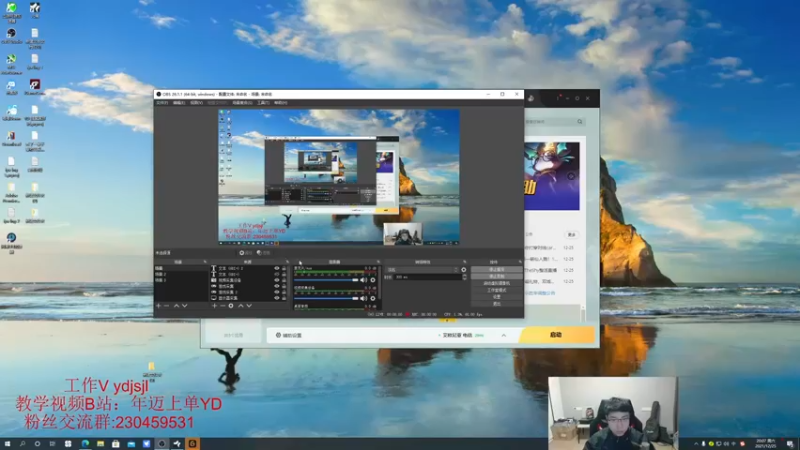Lock the 视频采集设备 source
Viewport: 800px width, 450px height.
pos(284,280)
